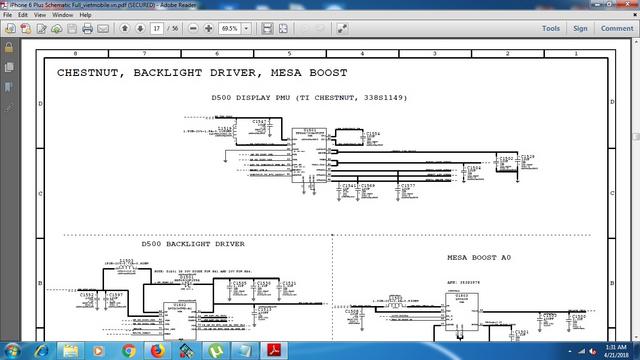Image resolution: width=640 pixels, height=360 pixels.
Task: Click the page number input field
Action: coord(157,28)
